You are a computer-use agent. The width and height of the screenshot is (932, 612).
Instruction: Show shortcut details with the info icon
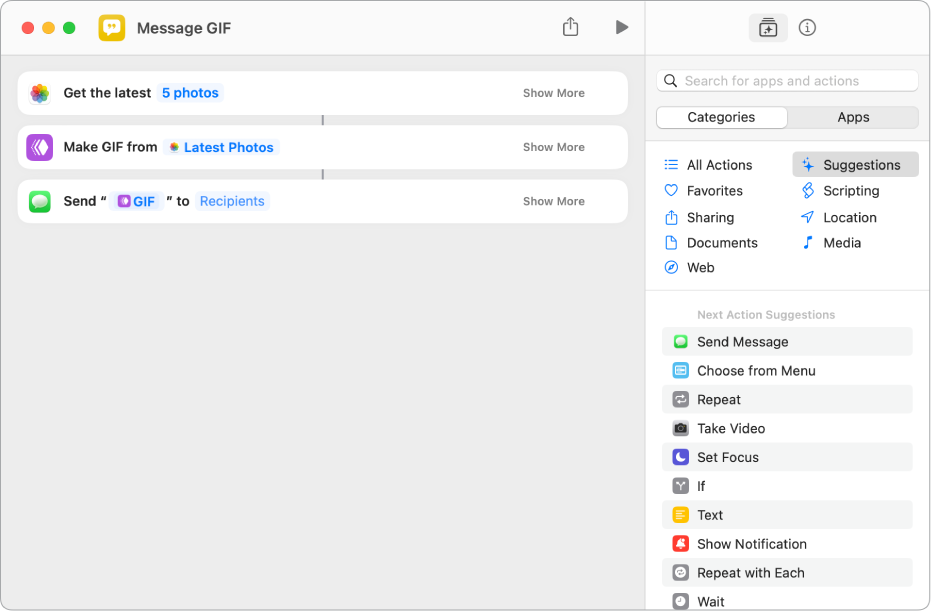[808, 28]
